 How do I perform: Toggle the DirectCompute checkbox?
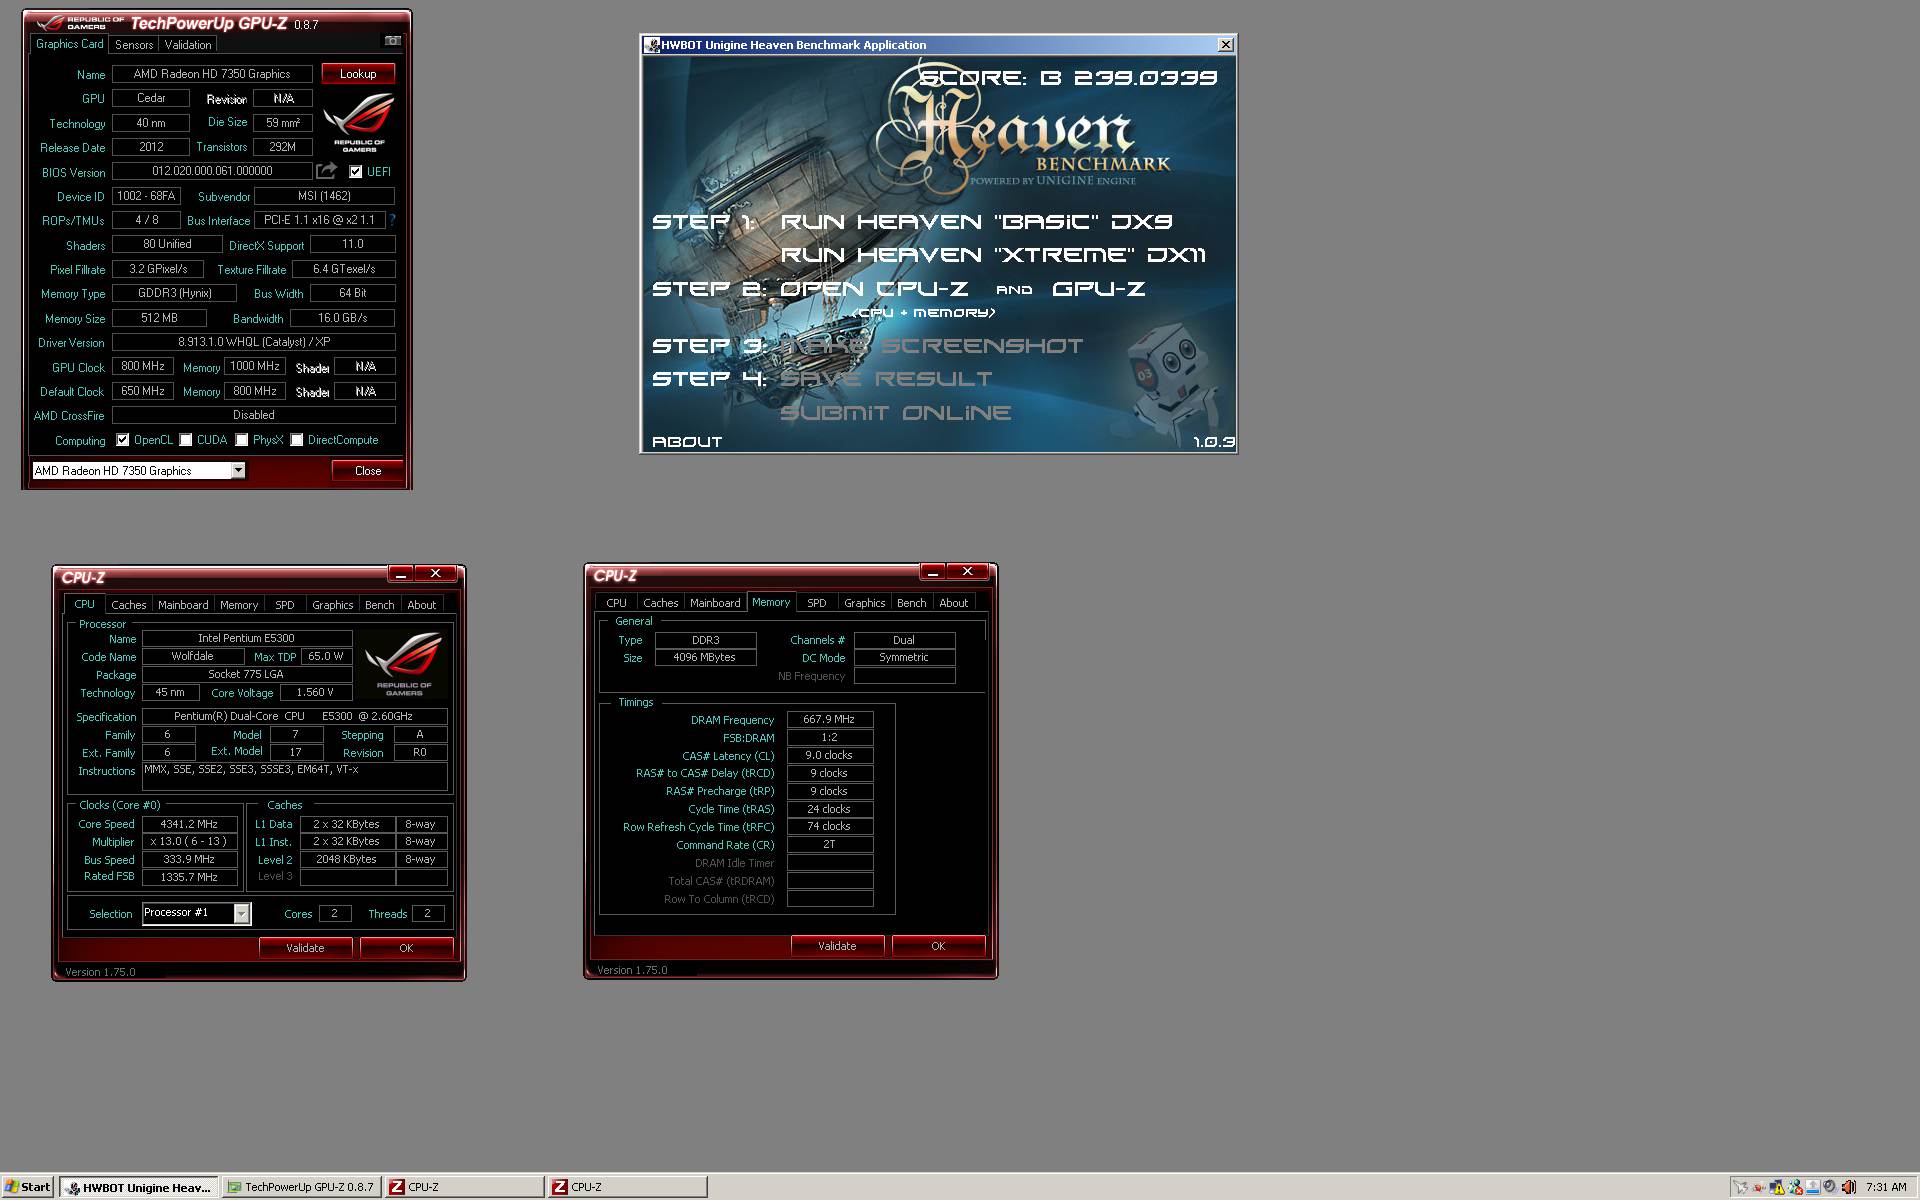297,440
